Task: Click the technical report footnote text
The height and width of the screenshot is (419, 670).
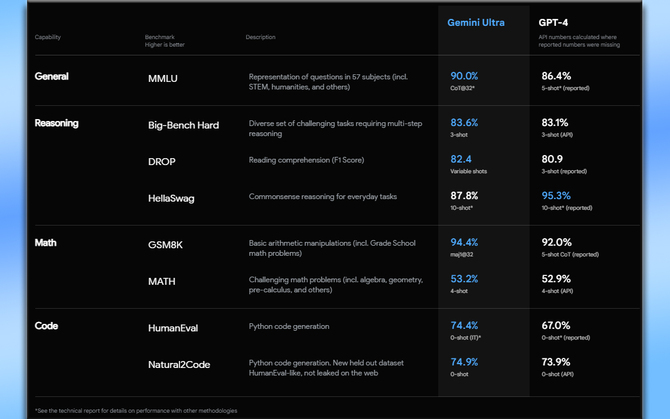Action: point(136,411)
